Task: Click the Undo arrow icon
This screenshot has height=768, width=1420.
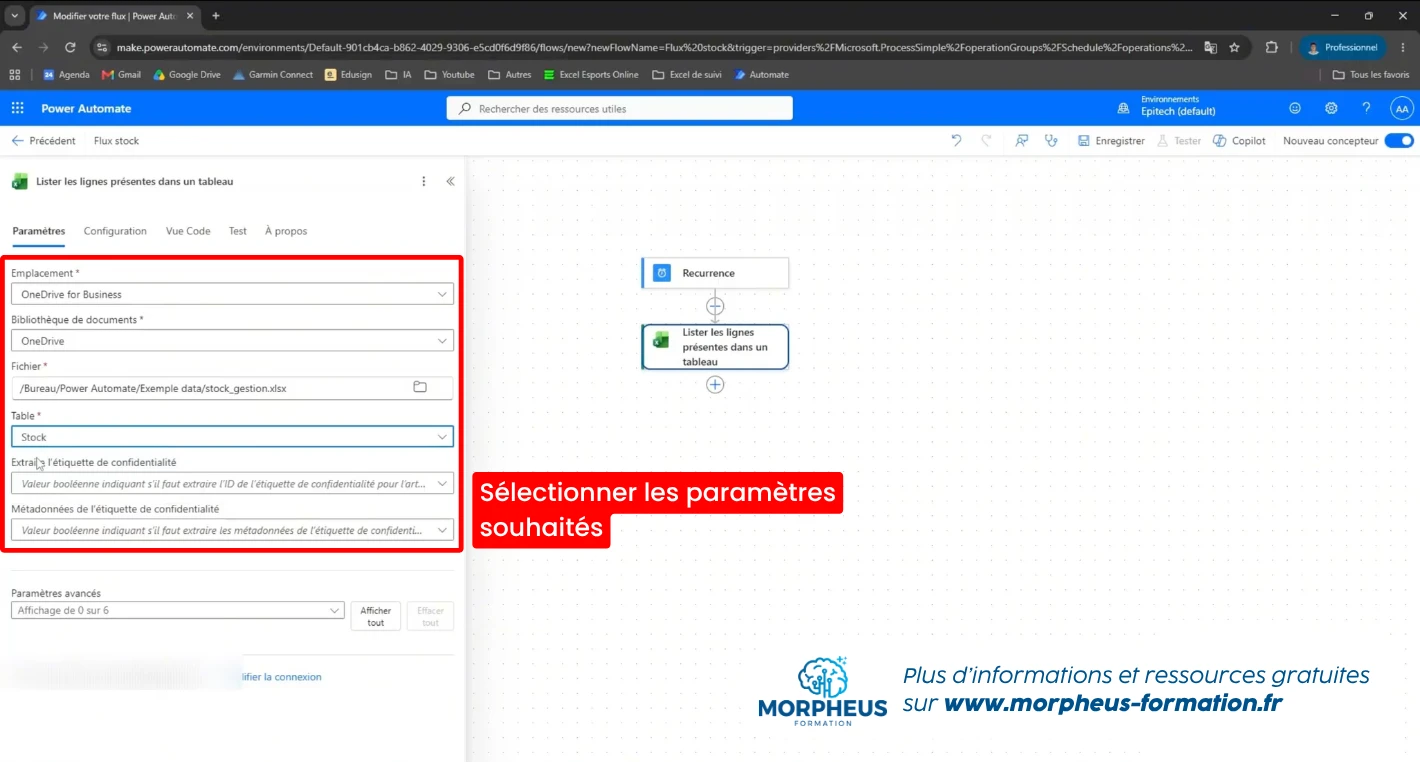Action: click(x=956, y=141)
